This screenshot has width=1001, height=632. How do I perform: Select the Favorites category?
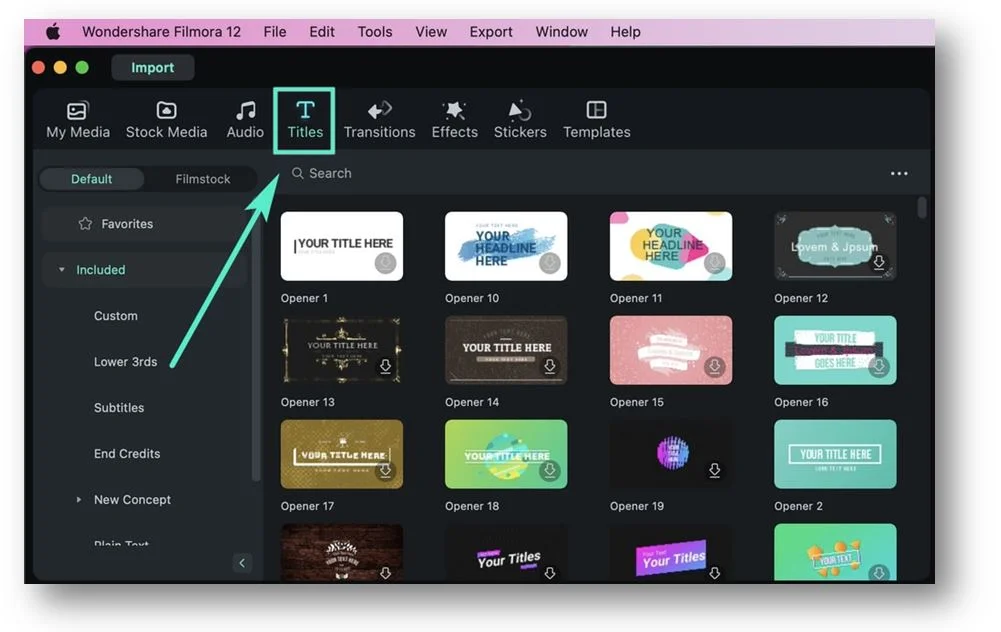tap(144, 223)
